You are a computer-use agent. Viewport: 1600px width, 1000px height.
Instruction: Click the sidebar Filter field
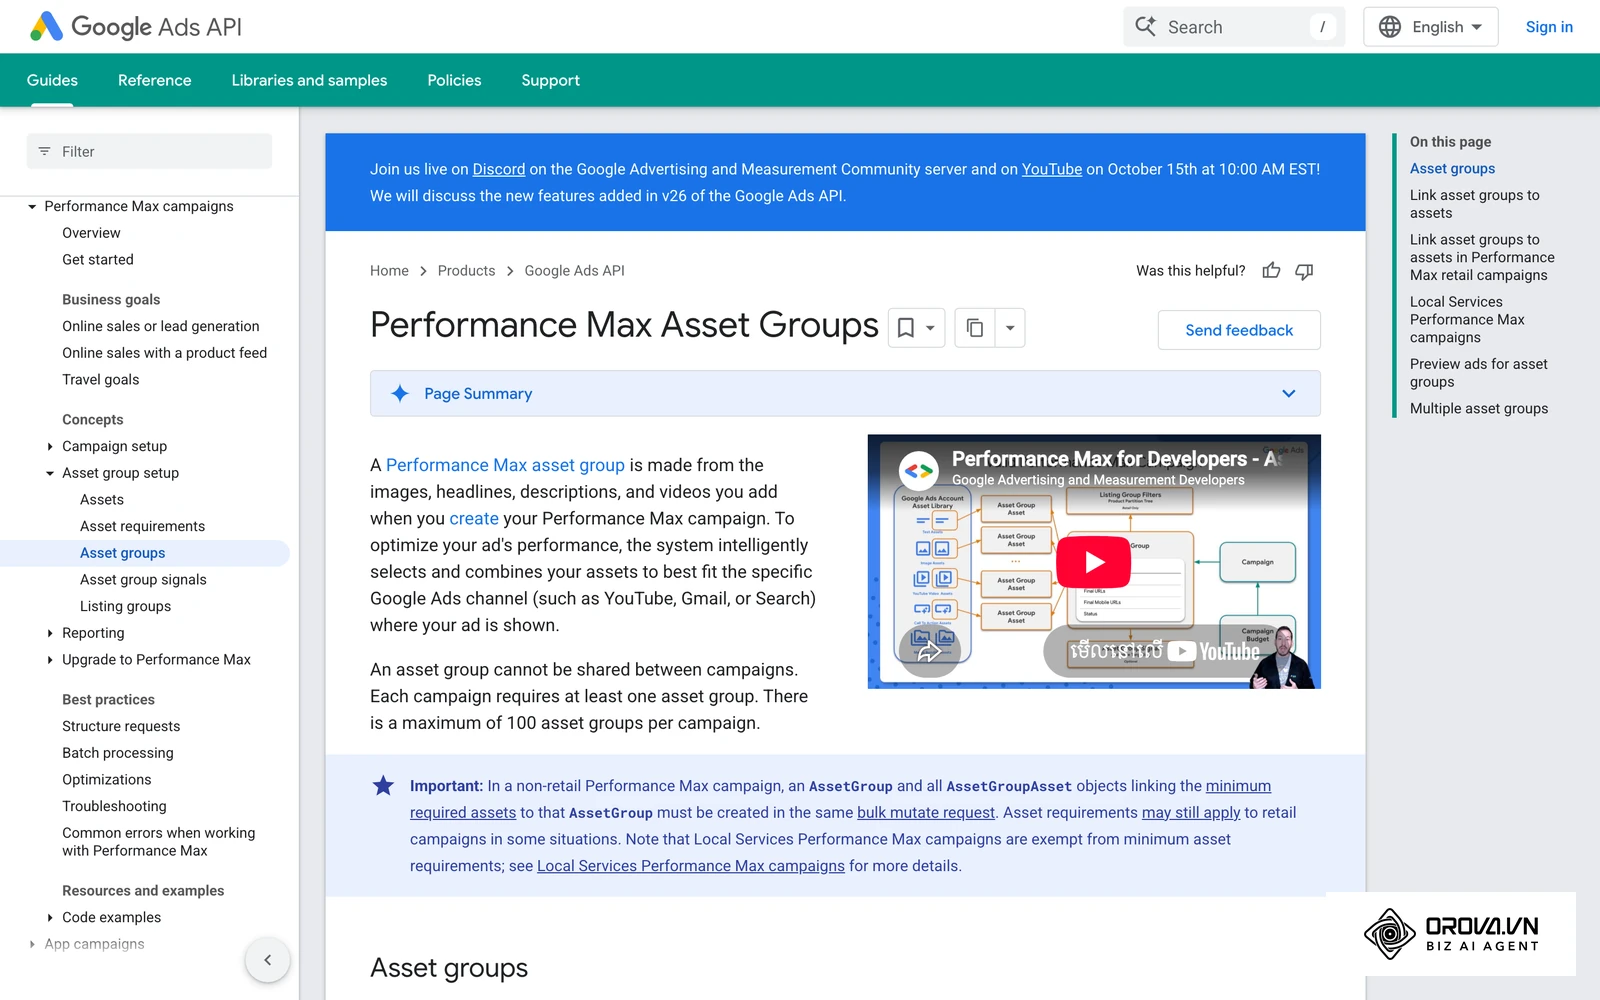(149, 152)
